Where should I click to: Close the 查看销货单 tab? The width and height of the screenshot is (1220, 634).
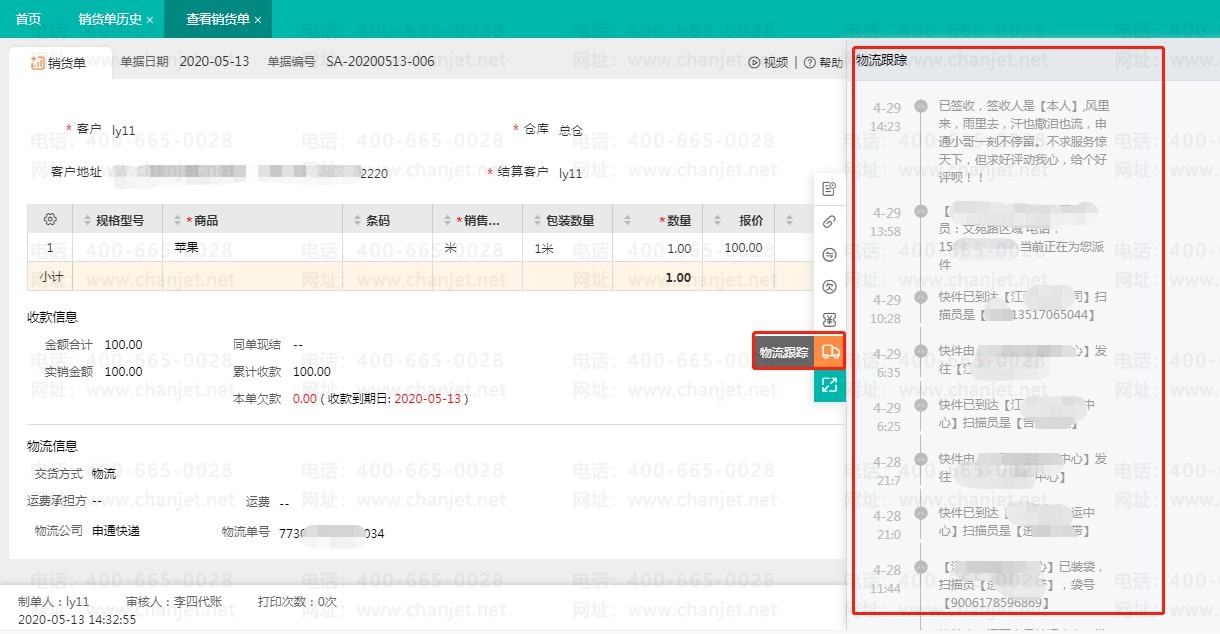[x=258, y=20]
